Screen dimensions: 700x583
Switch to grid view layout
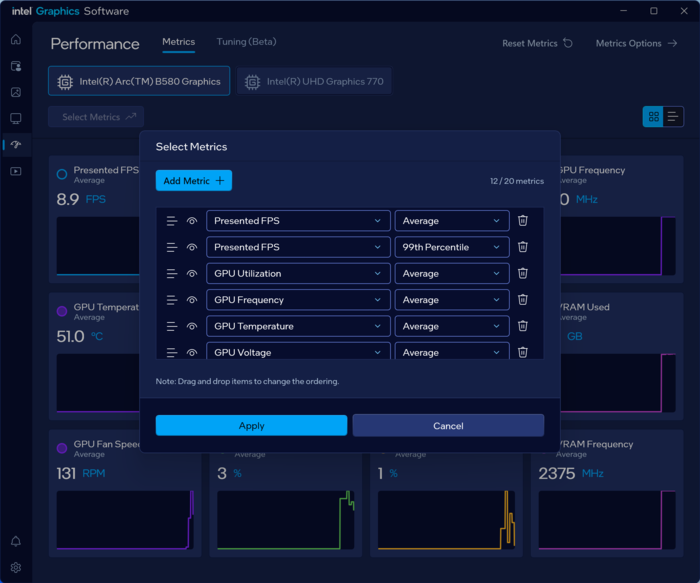[x=653, y=117]
